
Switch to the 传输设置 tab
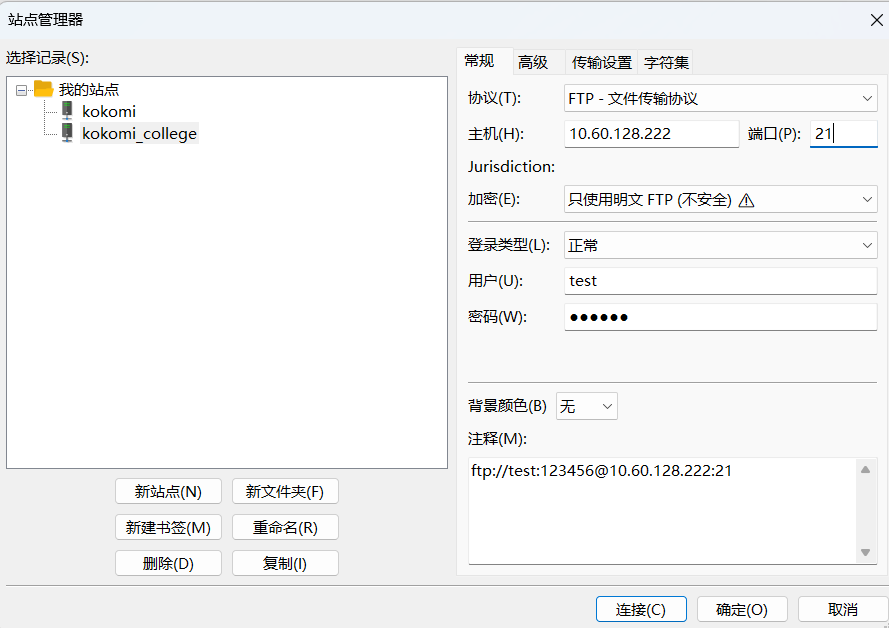coord(602,62)
